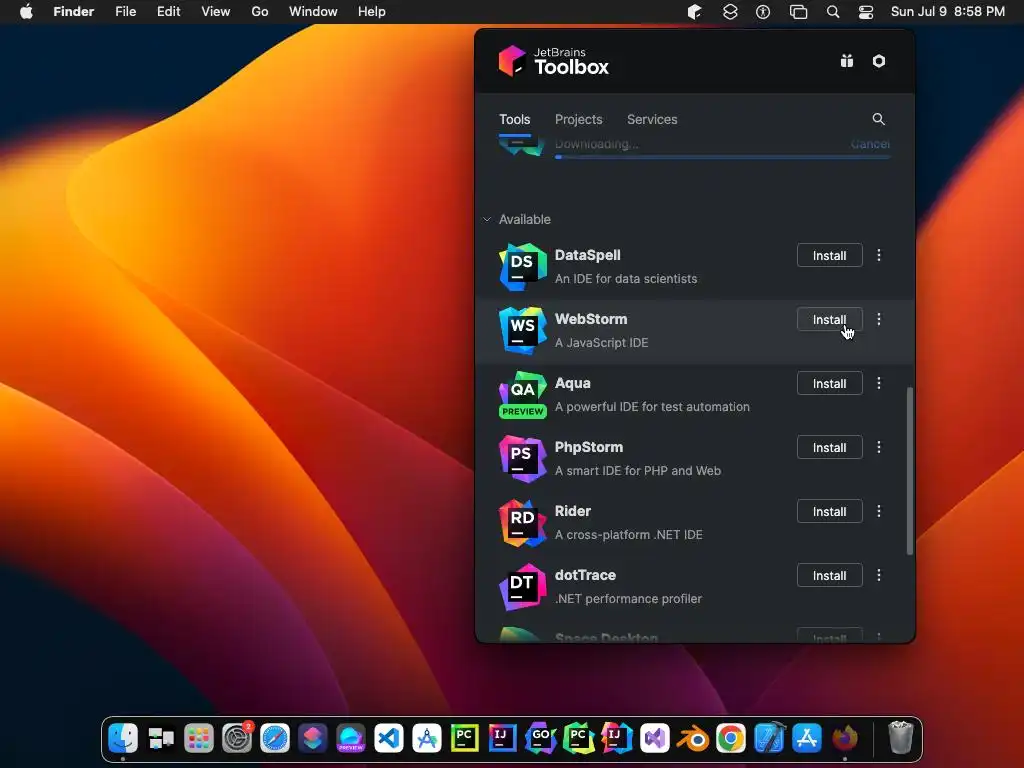Click the PhpStorm PS logo icon
The image size is (1024, 768).
point(522,458)
